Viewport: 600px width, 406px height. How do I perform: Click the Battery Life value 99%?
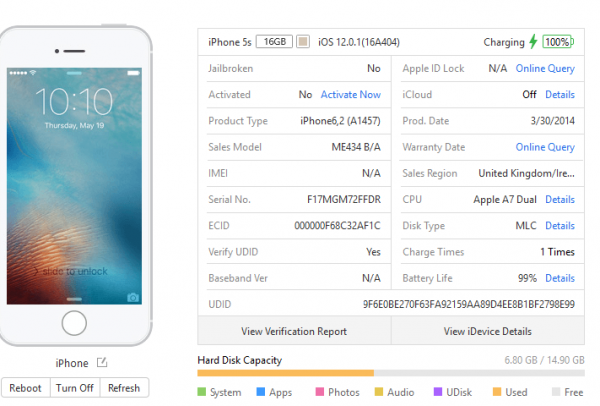527,278
